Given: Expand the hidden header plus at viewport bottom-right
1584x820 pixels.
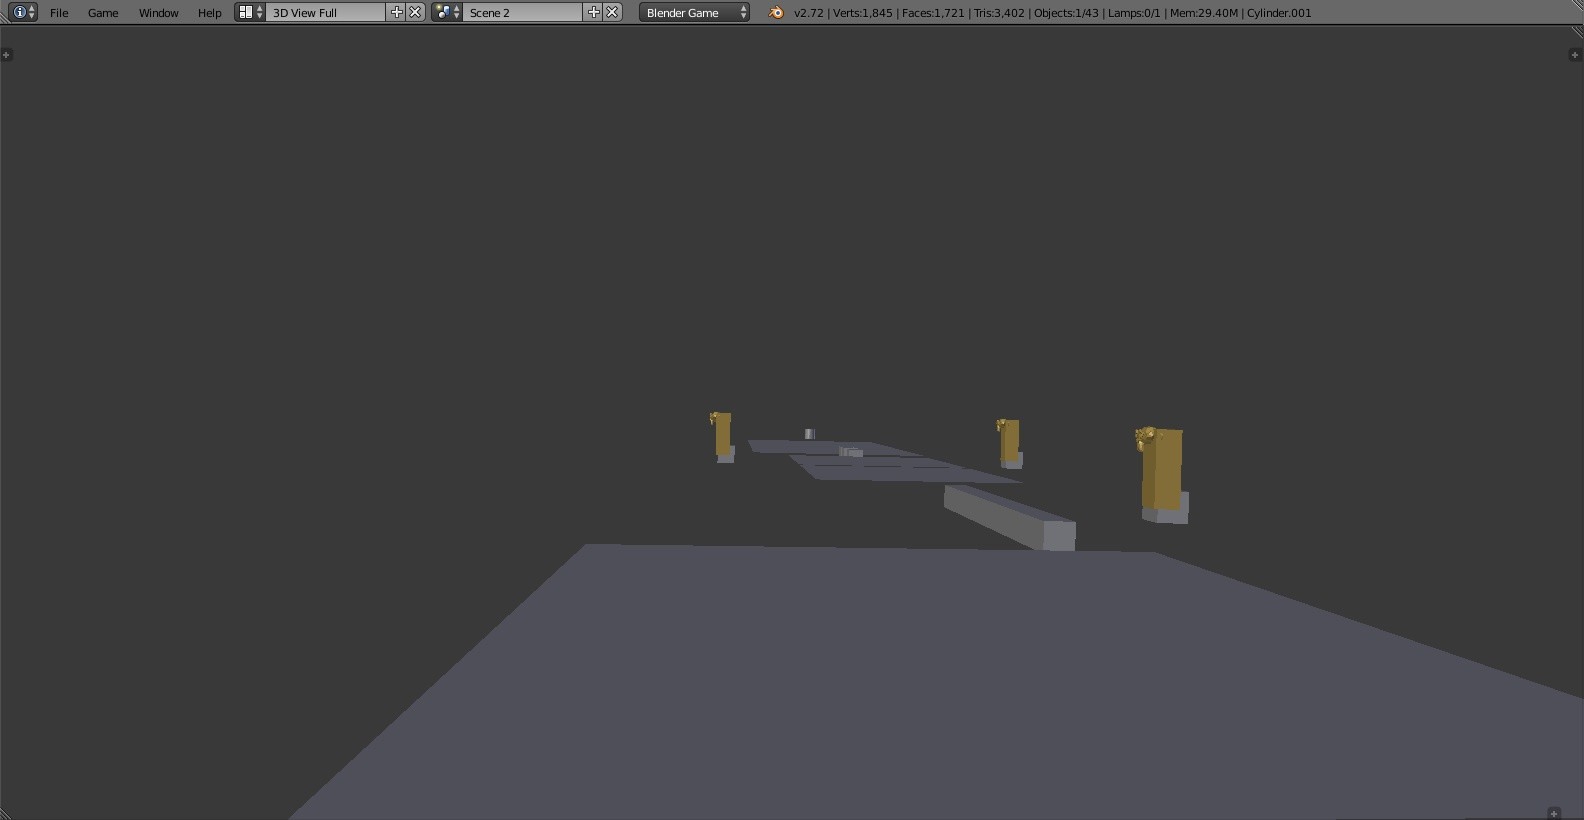Looking at the screenshot, I should pos(1553,813).
